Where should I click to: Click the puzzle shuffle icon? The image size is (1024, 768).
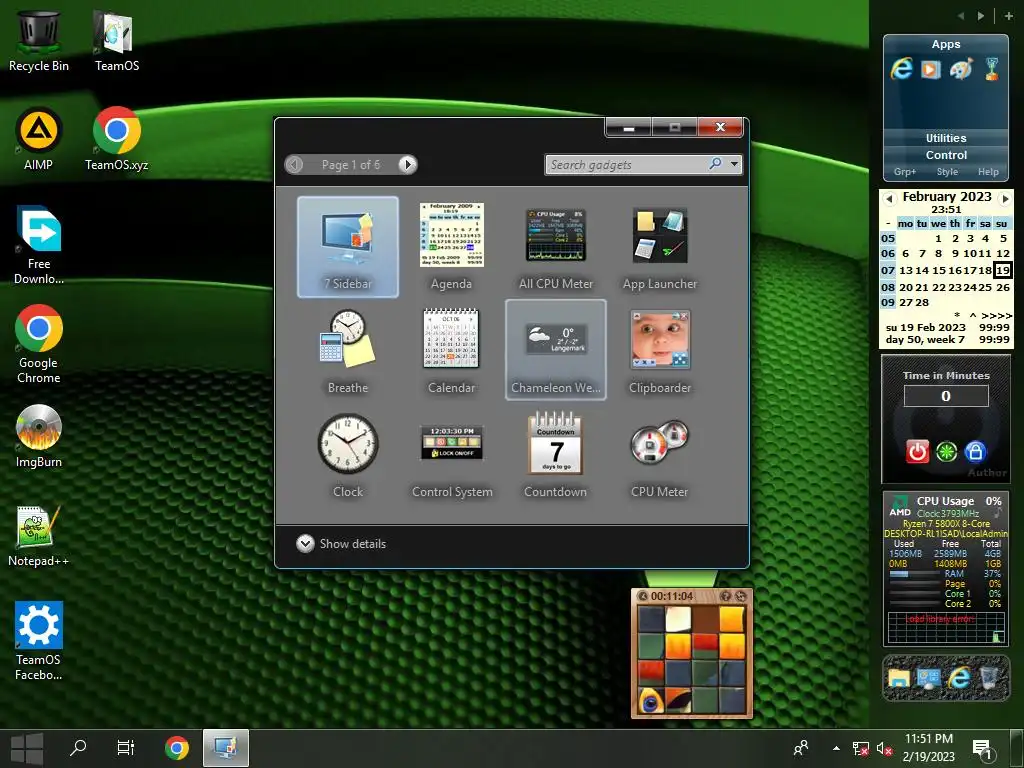click(x=741, y=596)
